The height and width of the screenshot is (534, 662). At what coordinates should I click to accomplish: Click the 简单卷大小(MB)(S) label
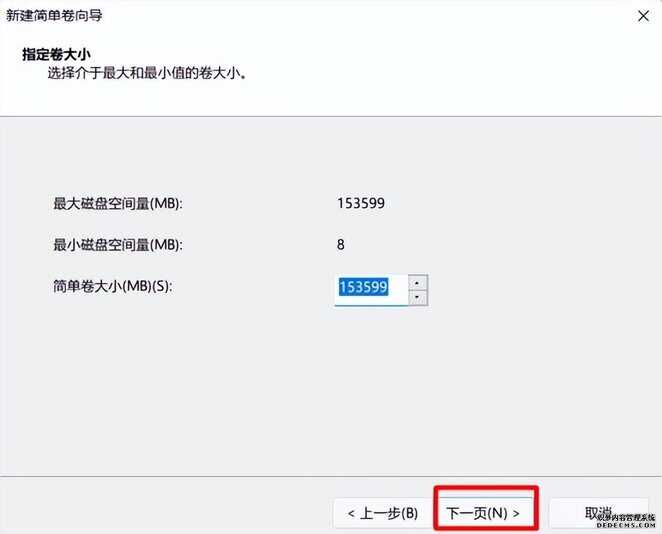[112, 286]
